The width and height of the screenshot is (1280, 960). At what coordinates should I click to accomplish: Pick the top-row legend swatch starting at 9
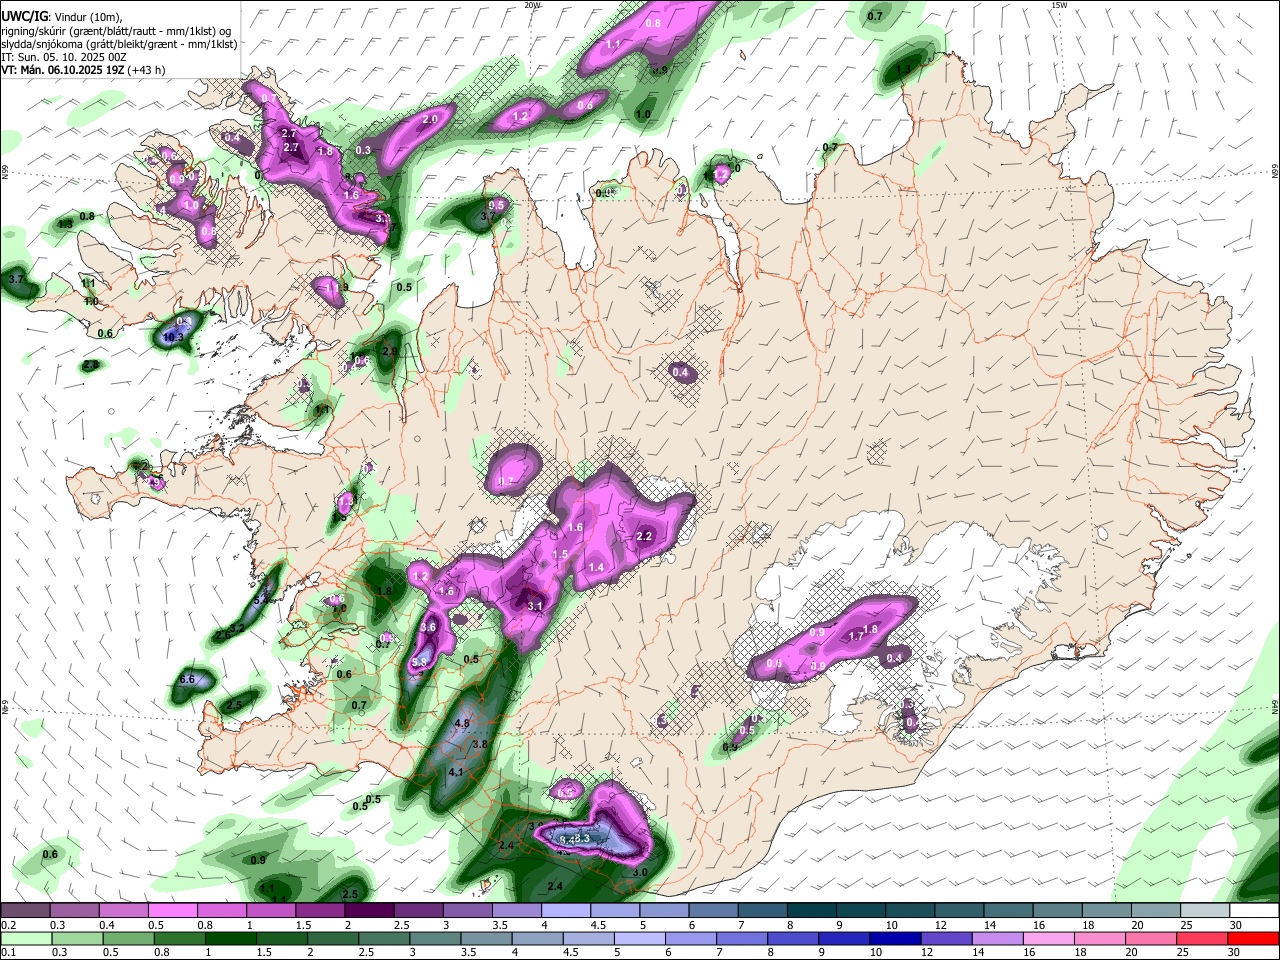click(x=859, y=910)
